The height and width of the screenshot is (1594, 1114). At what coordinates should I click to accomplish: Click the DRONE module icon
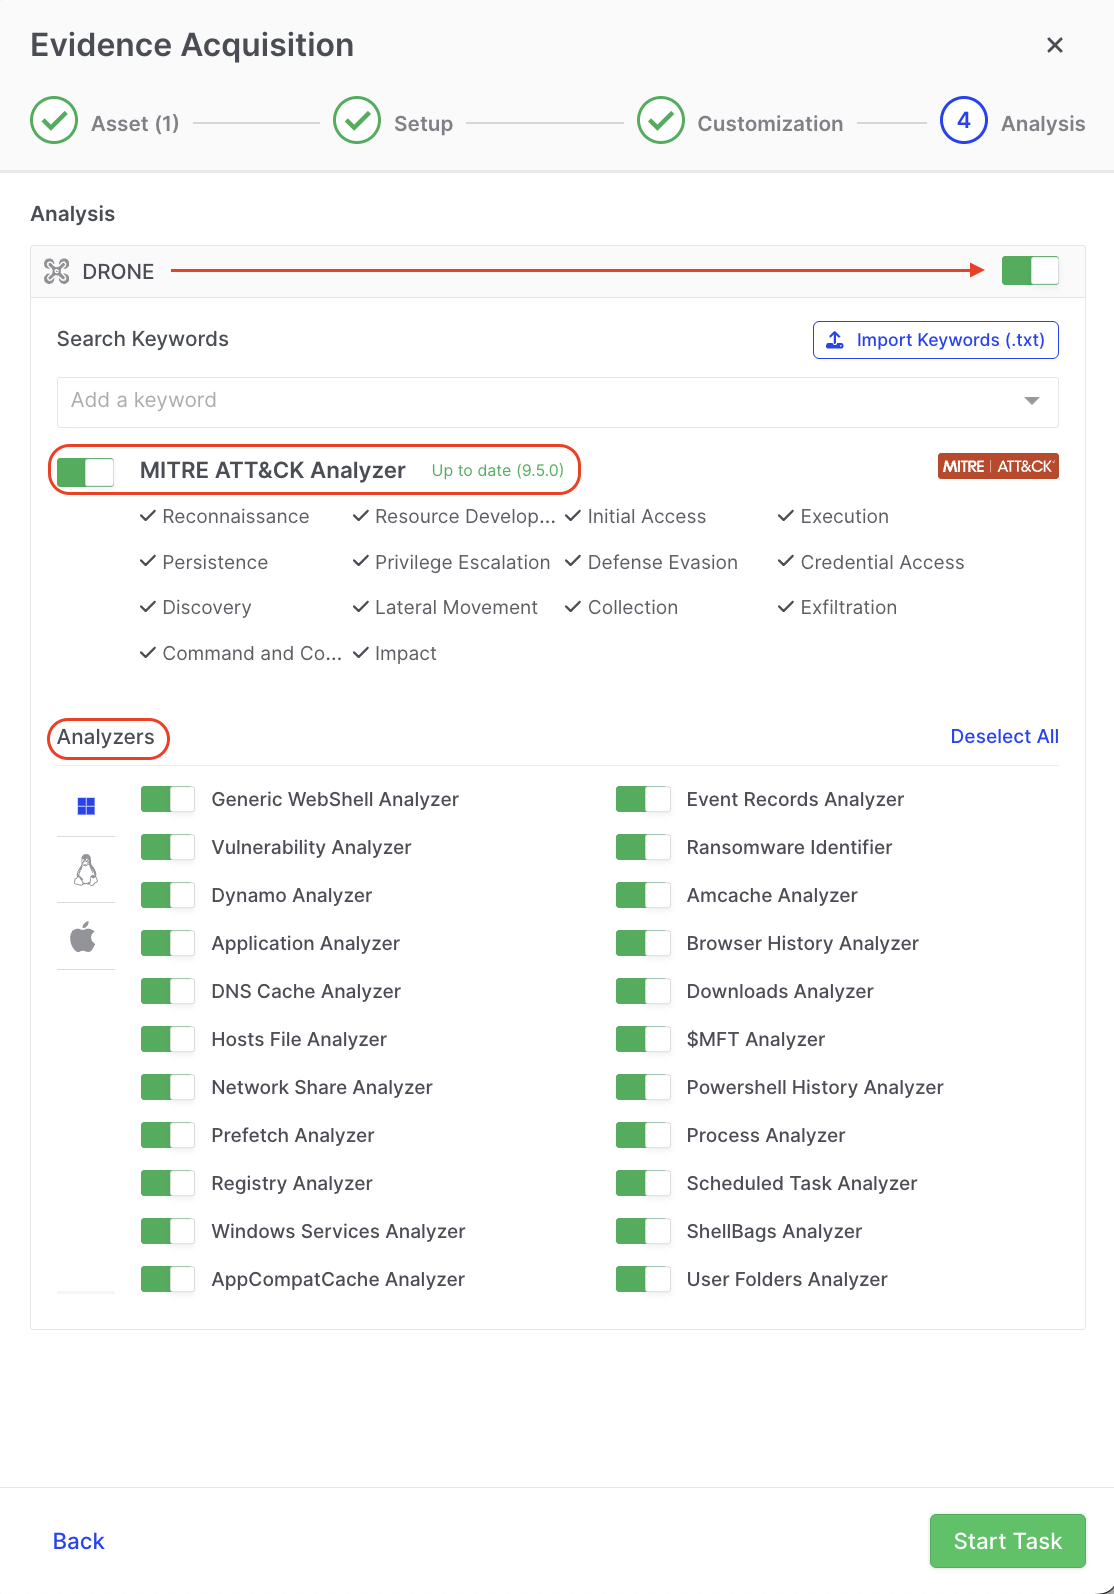[x=57, y=271]
